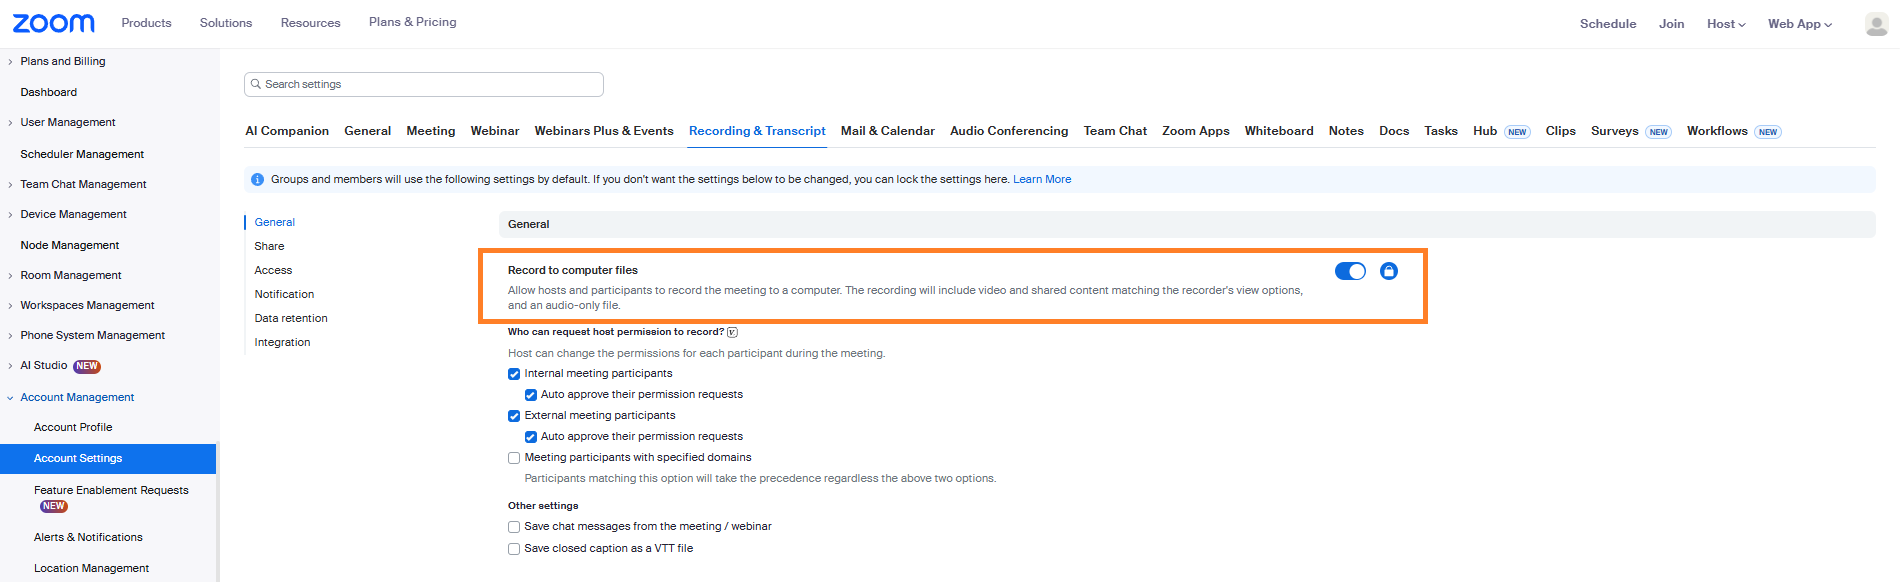Expand Phone System Management section

(x=10, y=336)
